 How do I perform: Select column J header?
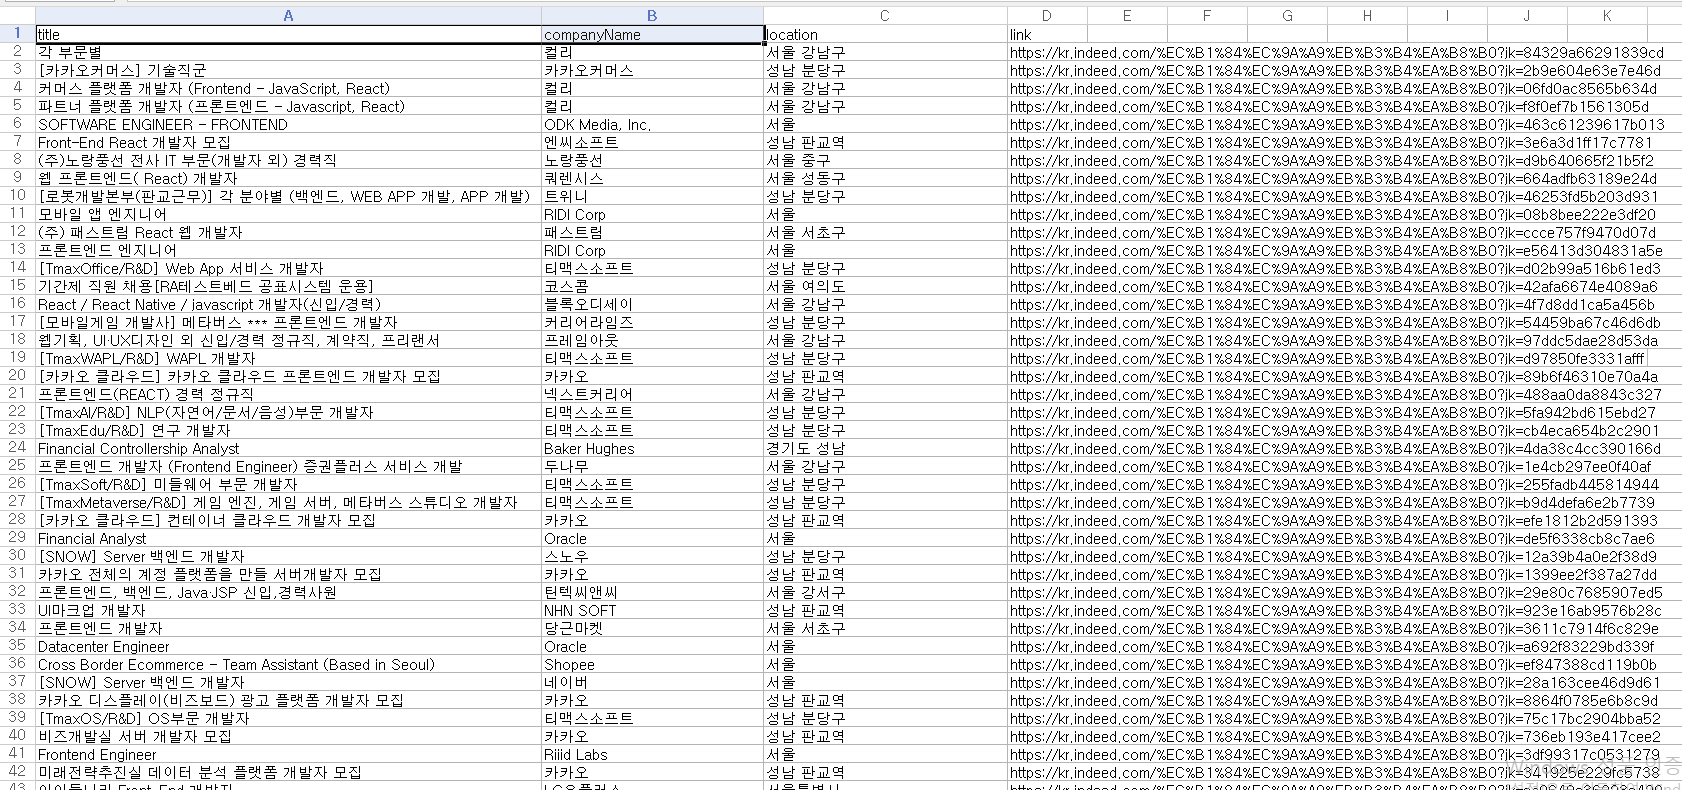coord(1527,15)
